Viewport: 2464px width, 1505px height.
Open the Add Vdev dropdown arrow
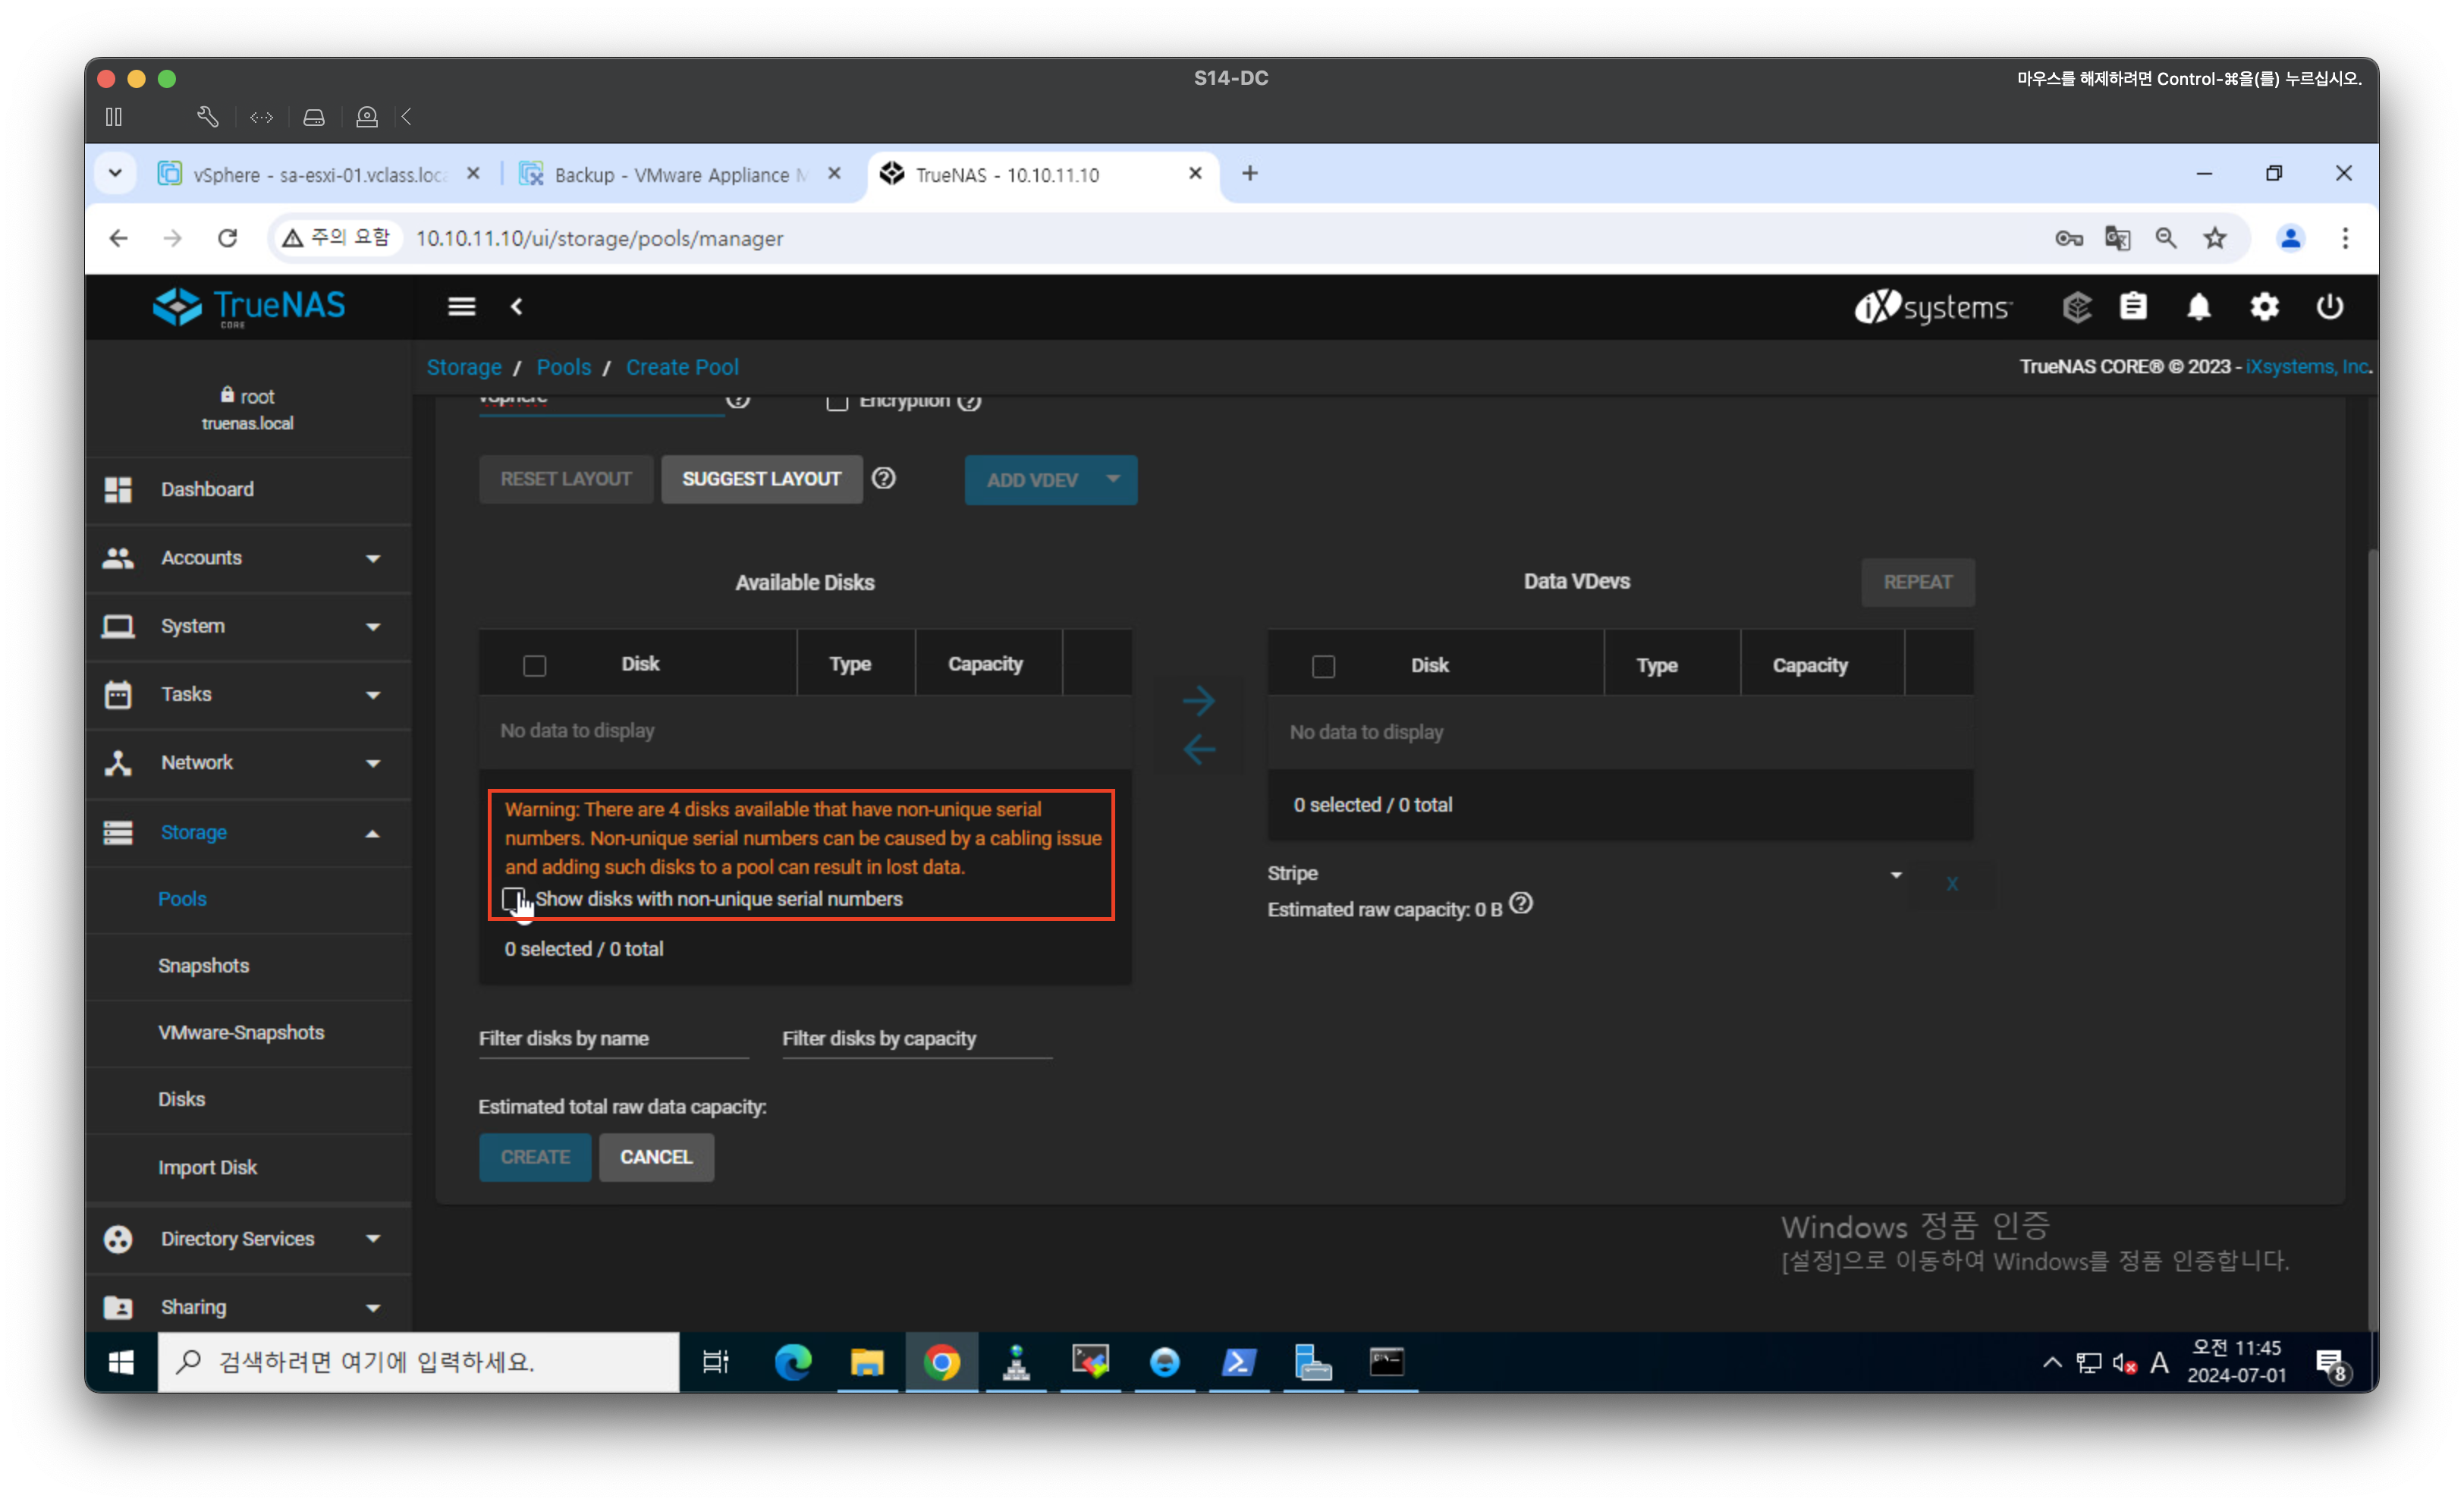(1113, 479)
